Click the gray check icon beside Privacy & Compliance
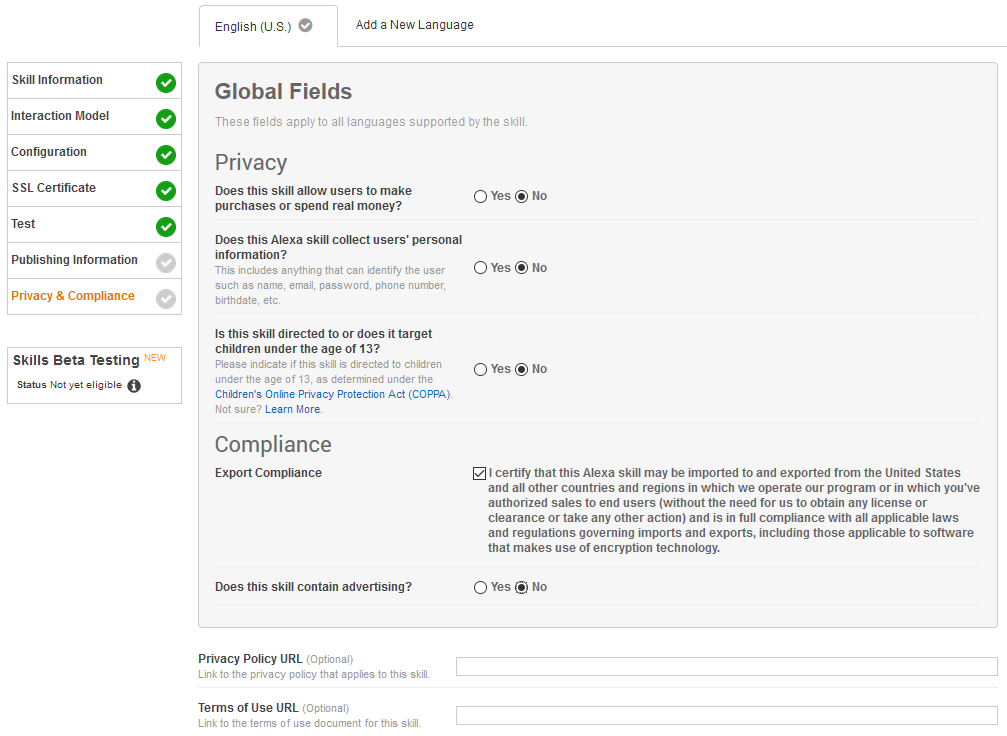 click(x=166, y=299)
